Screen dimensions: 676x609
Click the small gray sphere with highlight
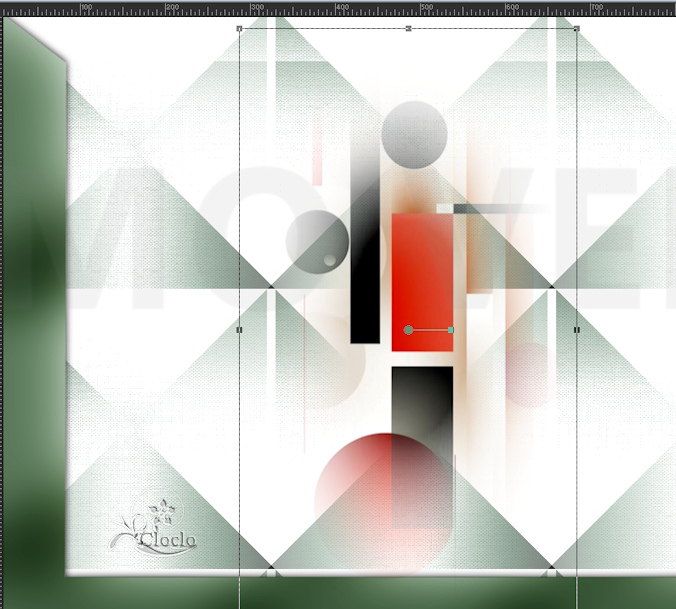316,239
